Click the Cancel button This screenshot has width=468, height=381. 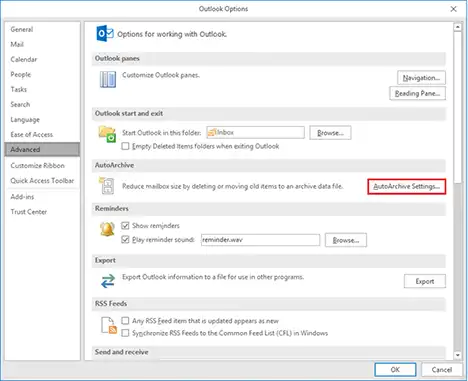[442, 369]
